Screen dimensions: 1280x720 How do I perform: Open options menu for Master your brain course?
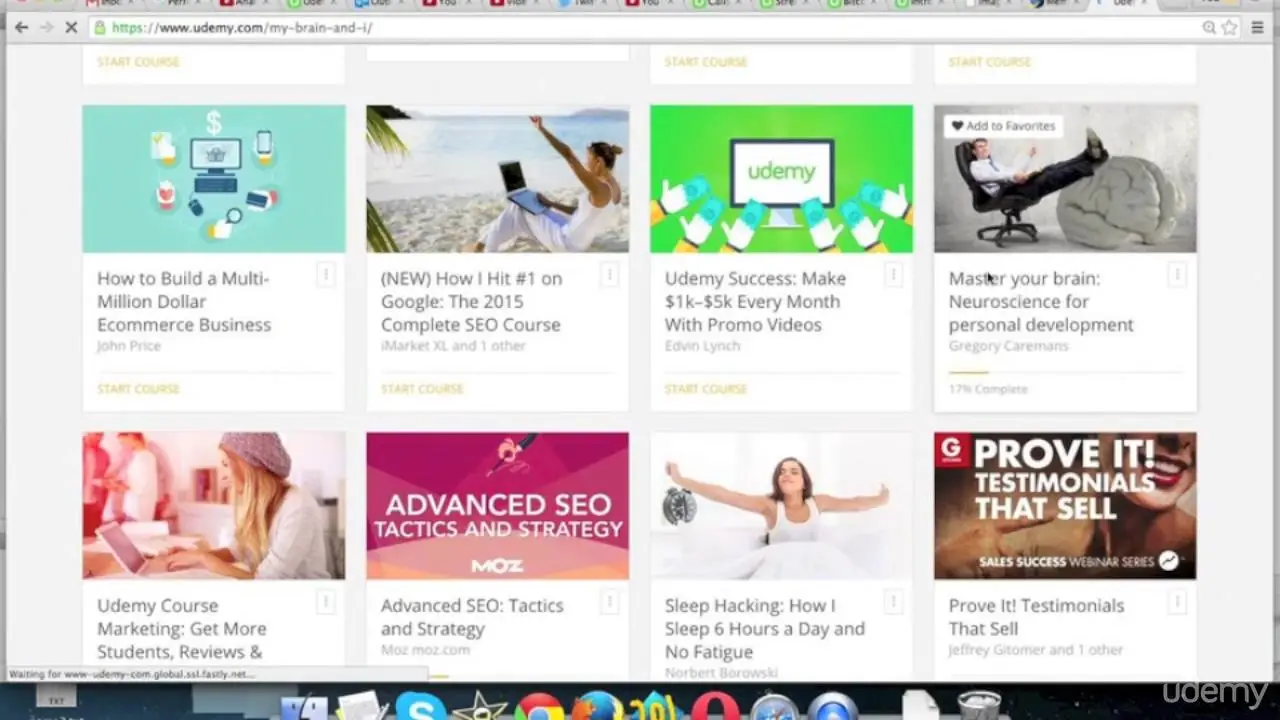1177,274
